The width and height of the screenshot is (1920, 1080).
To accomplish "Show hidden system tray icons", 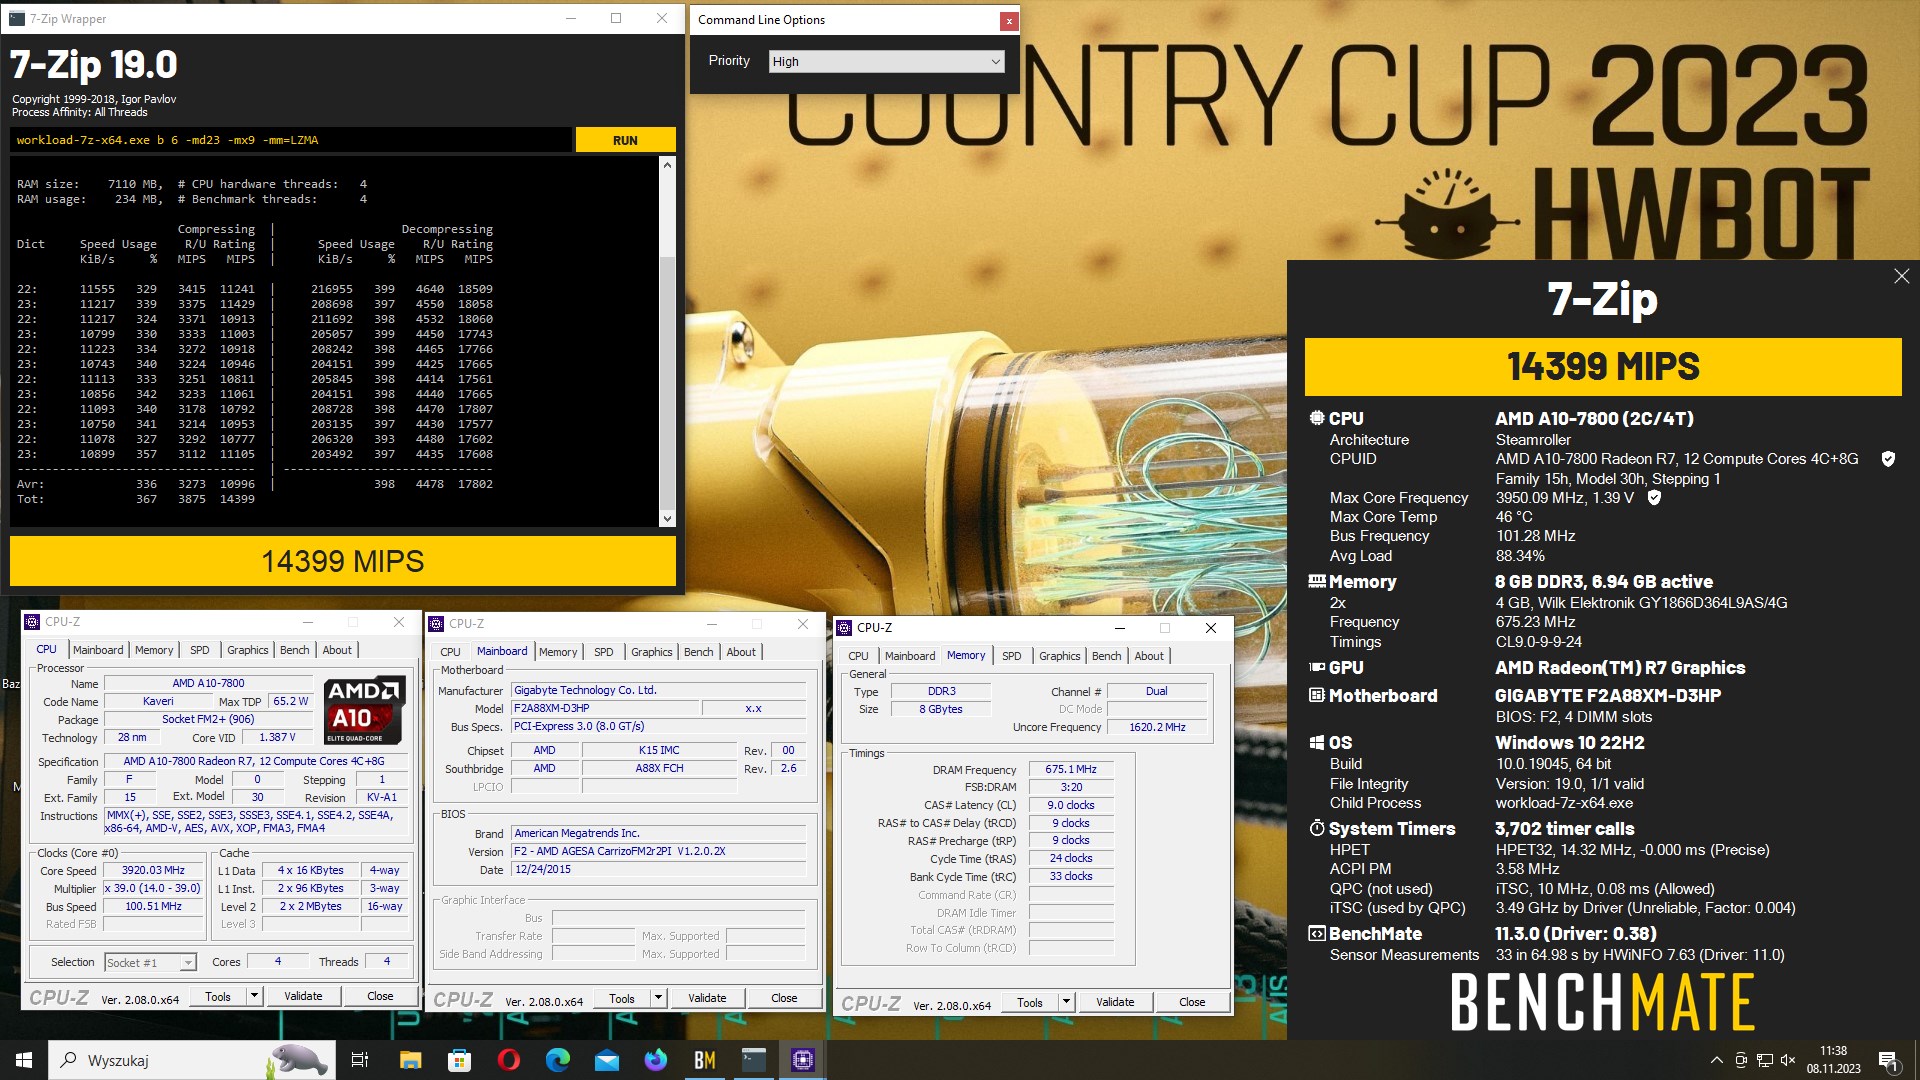I will (x=1716, y=1060).
